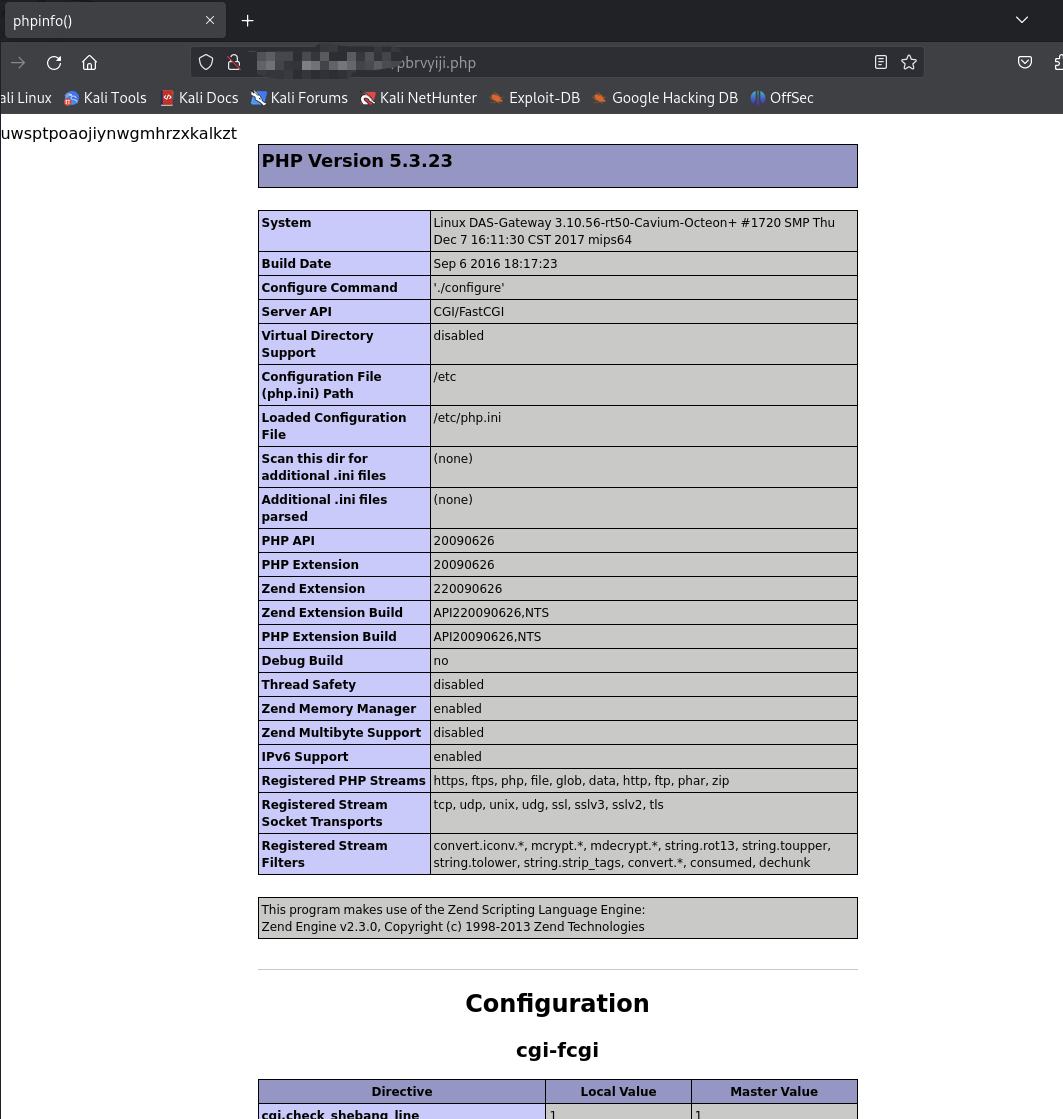The height and width of the screenshot is (1119, 1063).
Task: Click the Kali Linux bookmark
Action: tap(26, 98)
